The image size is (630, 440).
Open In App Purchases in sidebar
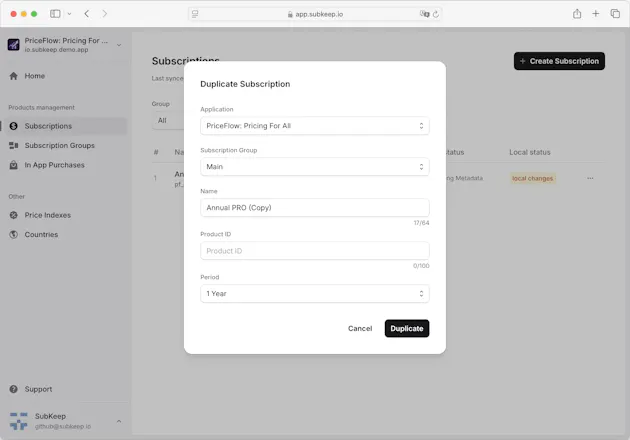pos(63,165)
